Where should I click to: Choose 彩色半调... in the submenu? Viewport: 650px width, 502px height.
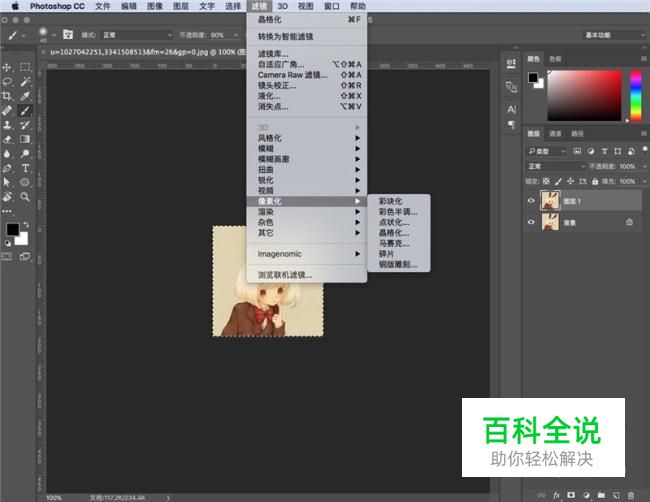398,212
